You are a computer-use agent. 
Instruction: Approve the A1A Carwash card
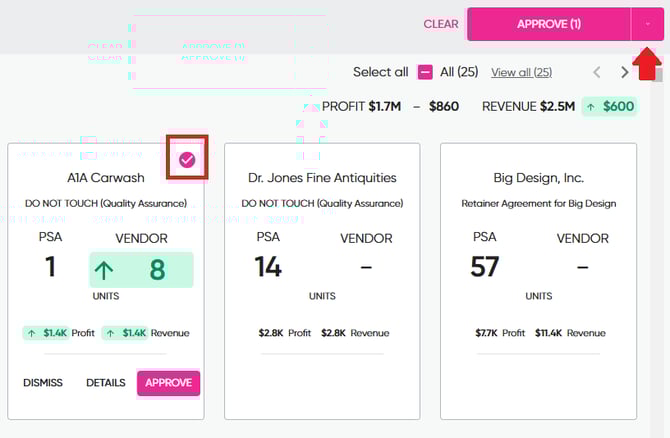click(x=168, y=383)
